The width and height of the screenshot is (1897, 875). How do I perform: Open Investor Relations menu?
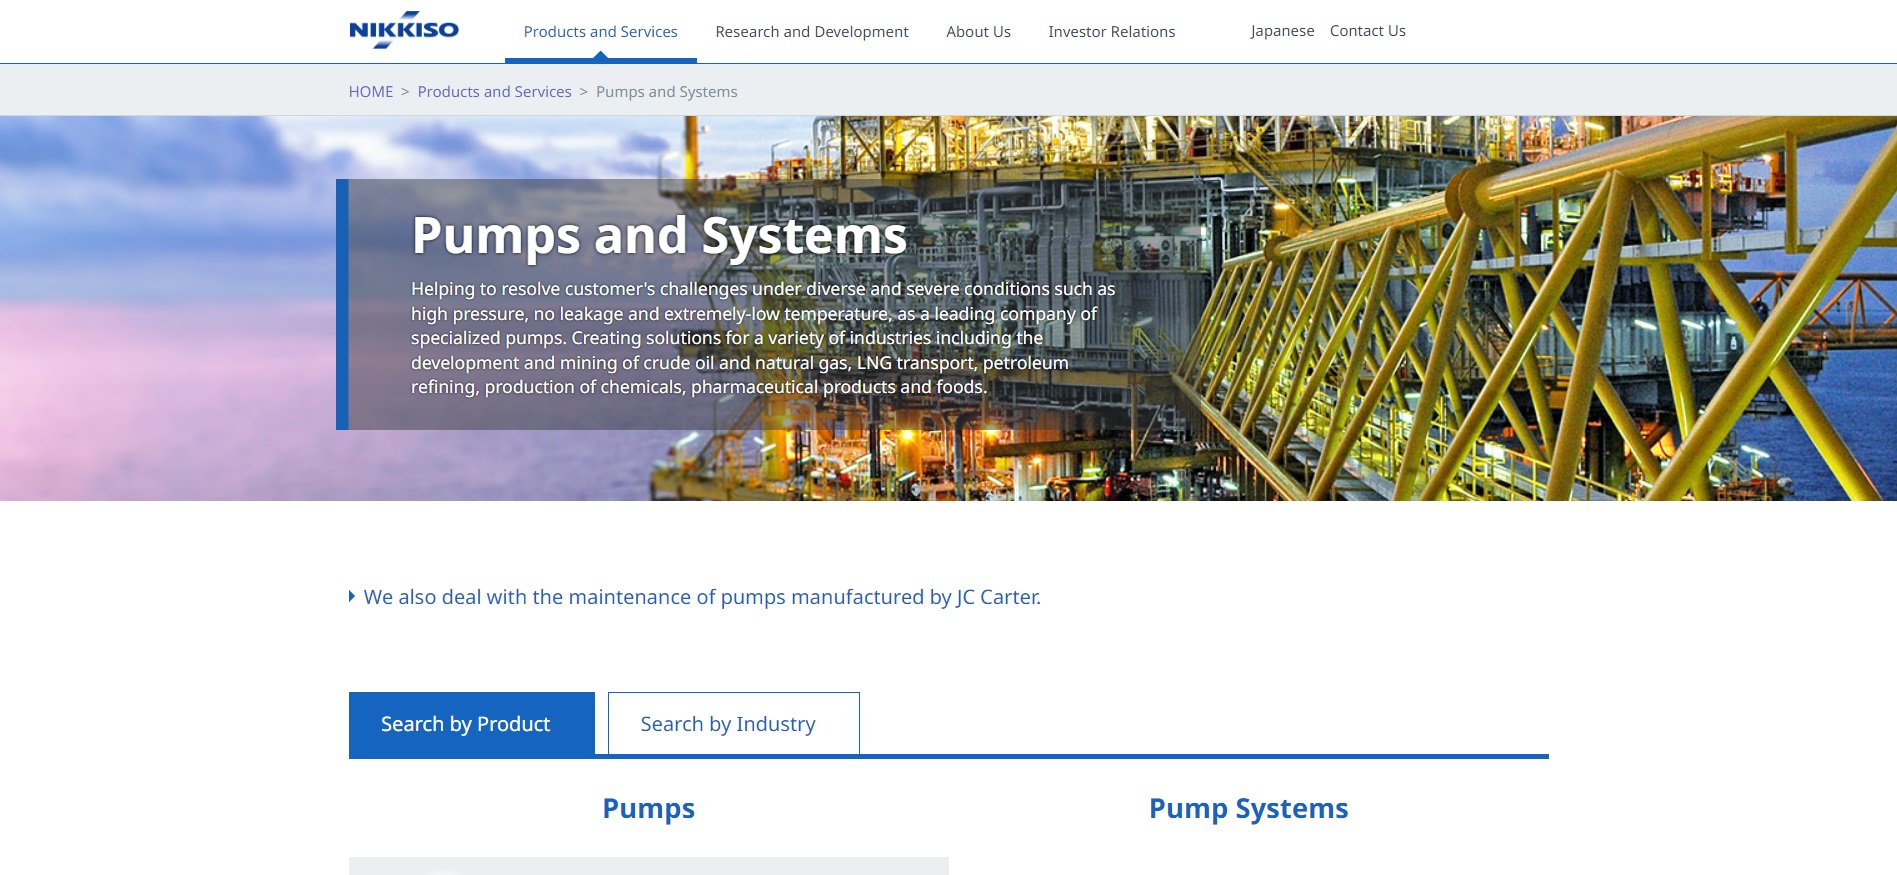pyautogui.click(x=1111, y=32)
